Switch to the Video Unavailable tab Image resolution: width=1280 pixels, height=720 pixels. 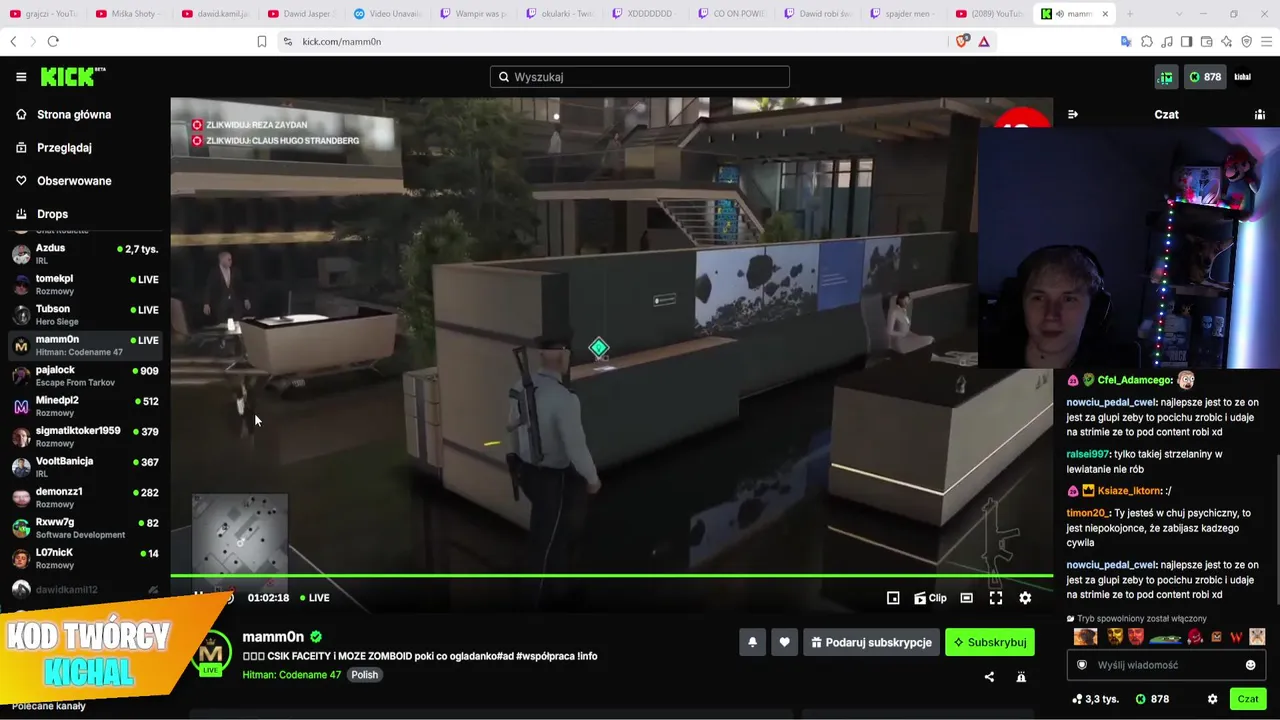pyautogui.click(x=387, y=14)
